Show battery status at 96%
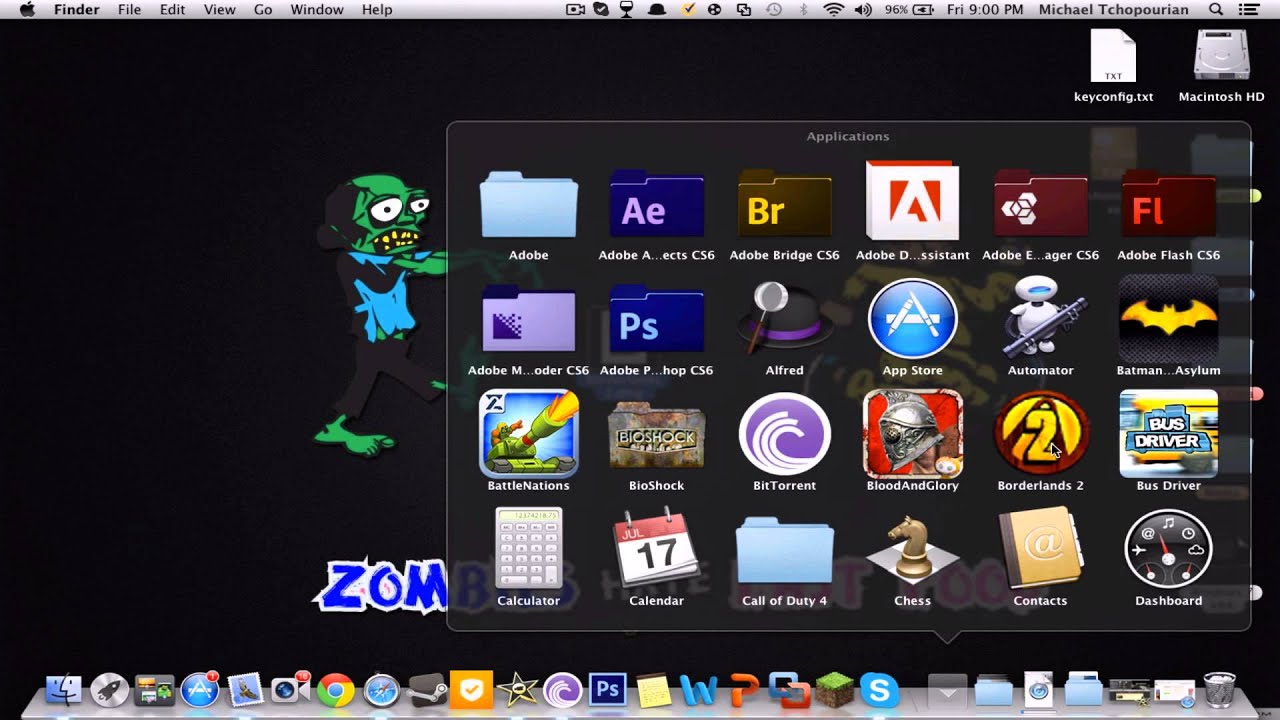Viewport: 1280px width, 720px height. 907,10
